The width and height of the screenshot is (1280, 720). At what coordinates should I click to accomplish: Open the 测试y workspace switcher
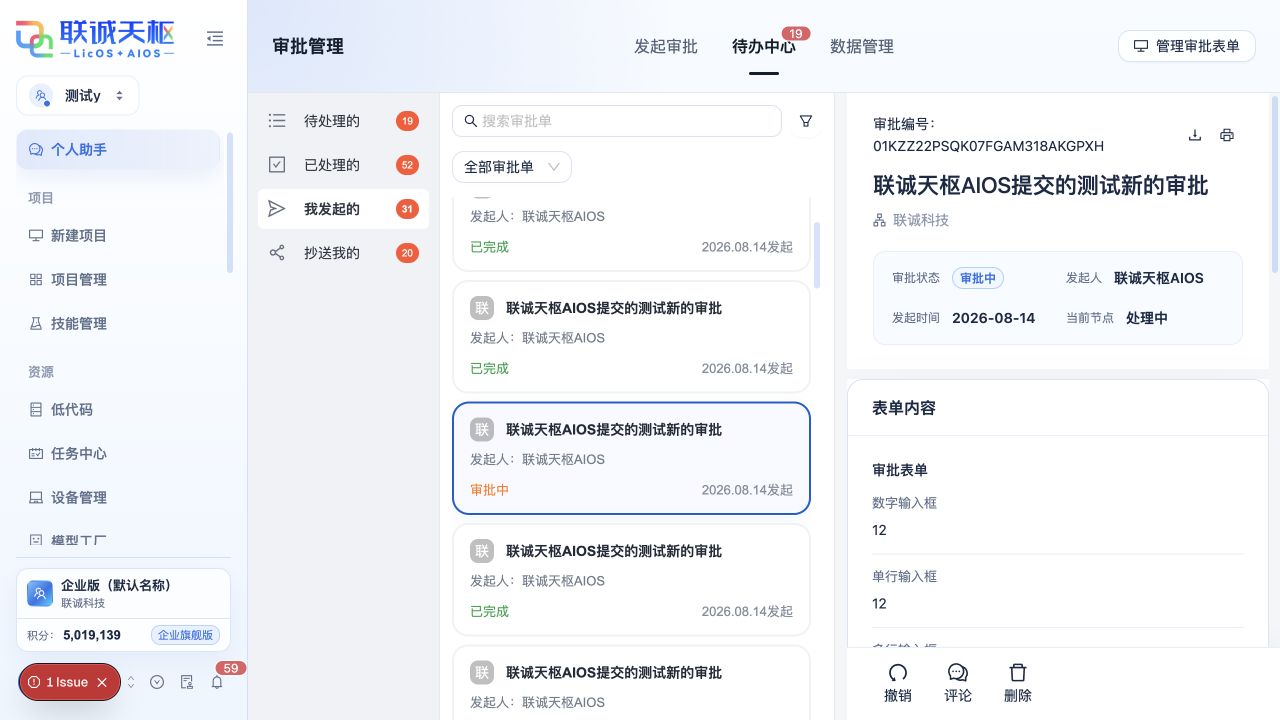point(78,96)
